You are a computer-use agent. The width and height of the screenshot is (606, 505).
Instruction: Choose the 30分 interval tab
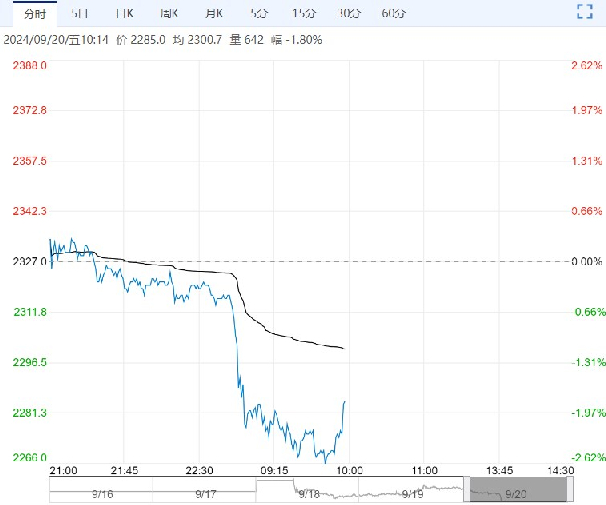tap(349, 13)
